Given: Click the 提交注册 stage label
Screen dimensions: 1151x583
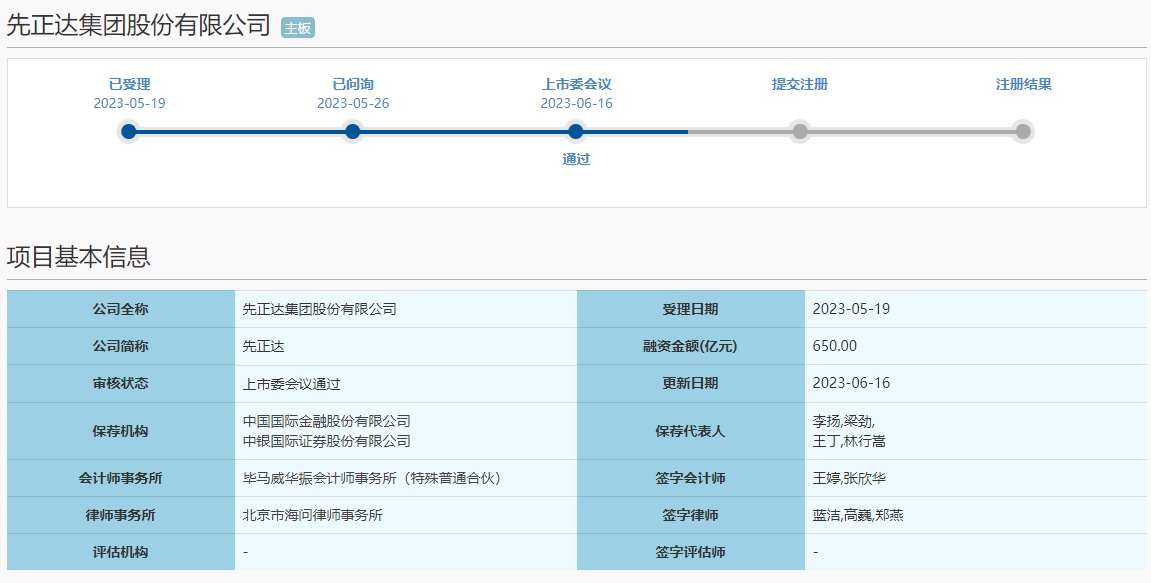Looking at the screenshot, I should [800, 84].
